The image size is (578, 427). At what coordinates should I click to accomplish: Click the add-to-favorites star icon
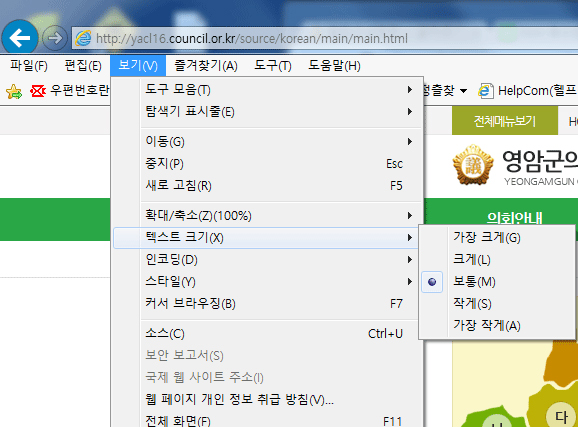pyautogui.click(x=14, y=91)
